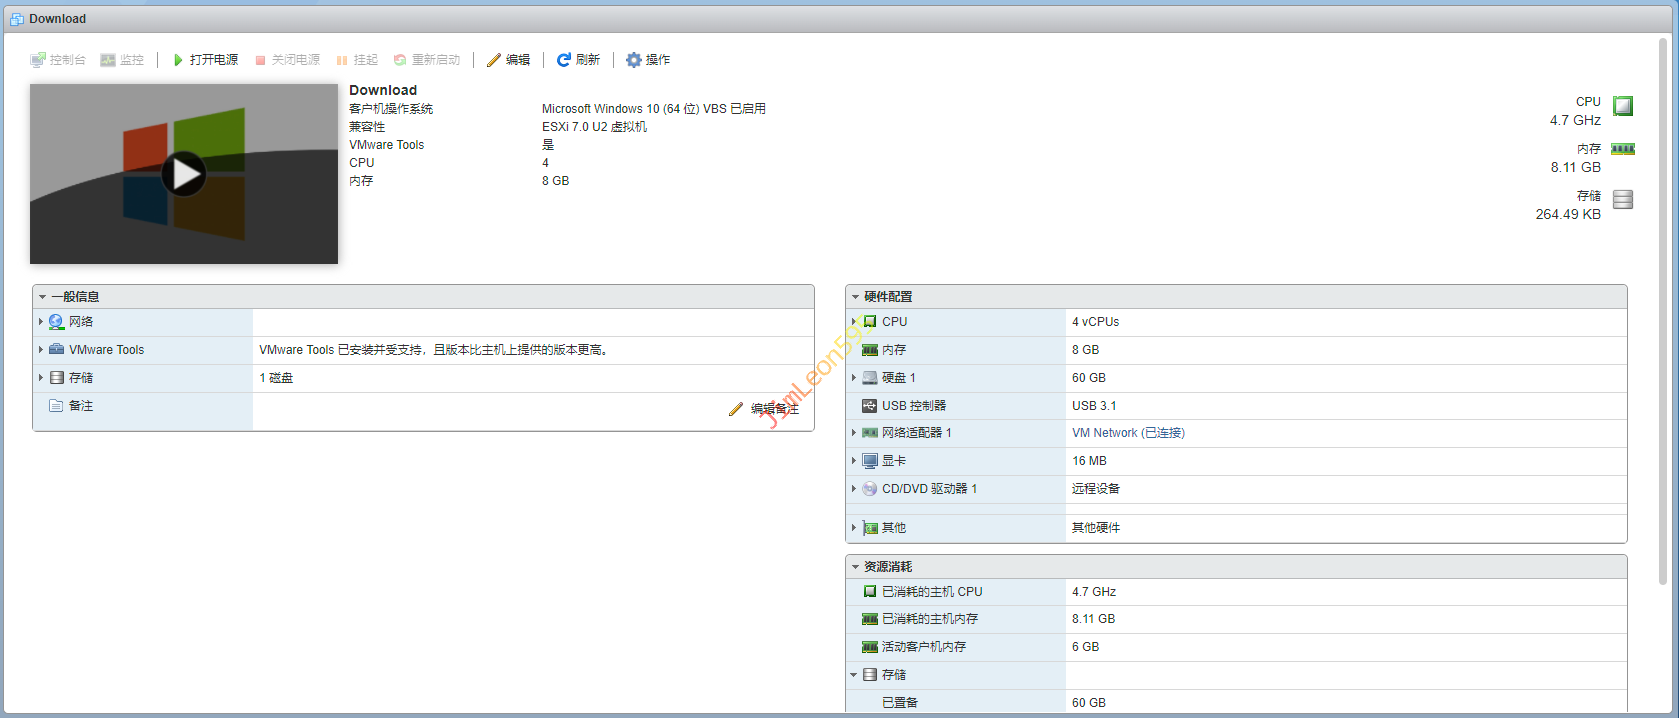1679x718 pixels.
Task: Click the Power Off (关闭电源) icon
Action: pos(260,60)
